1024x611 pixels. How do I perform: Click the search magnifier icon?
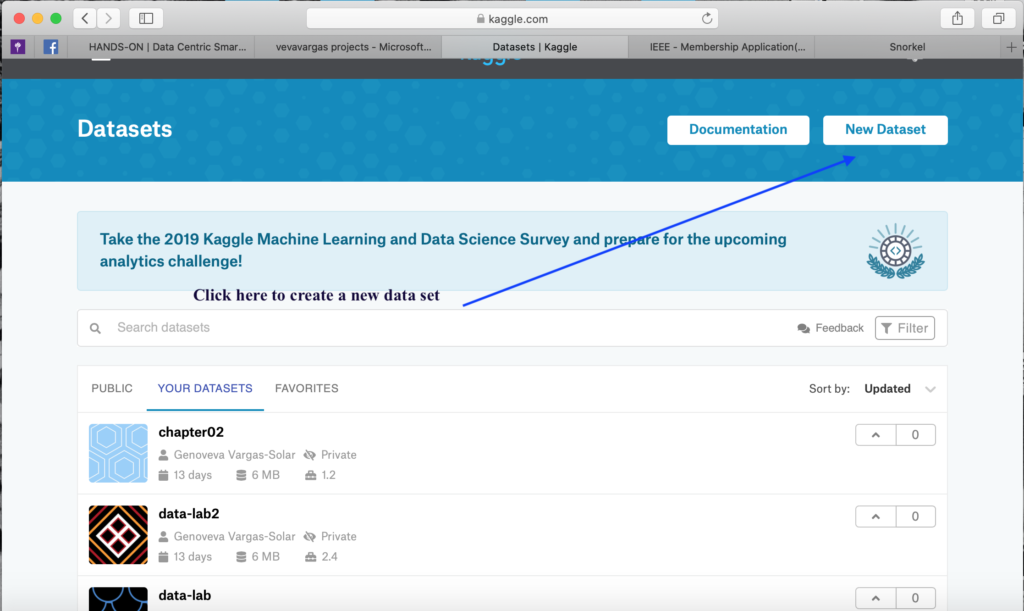[95, 328]
